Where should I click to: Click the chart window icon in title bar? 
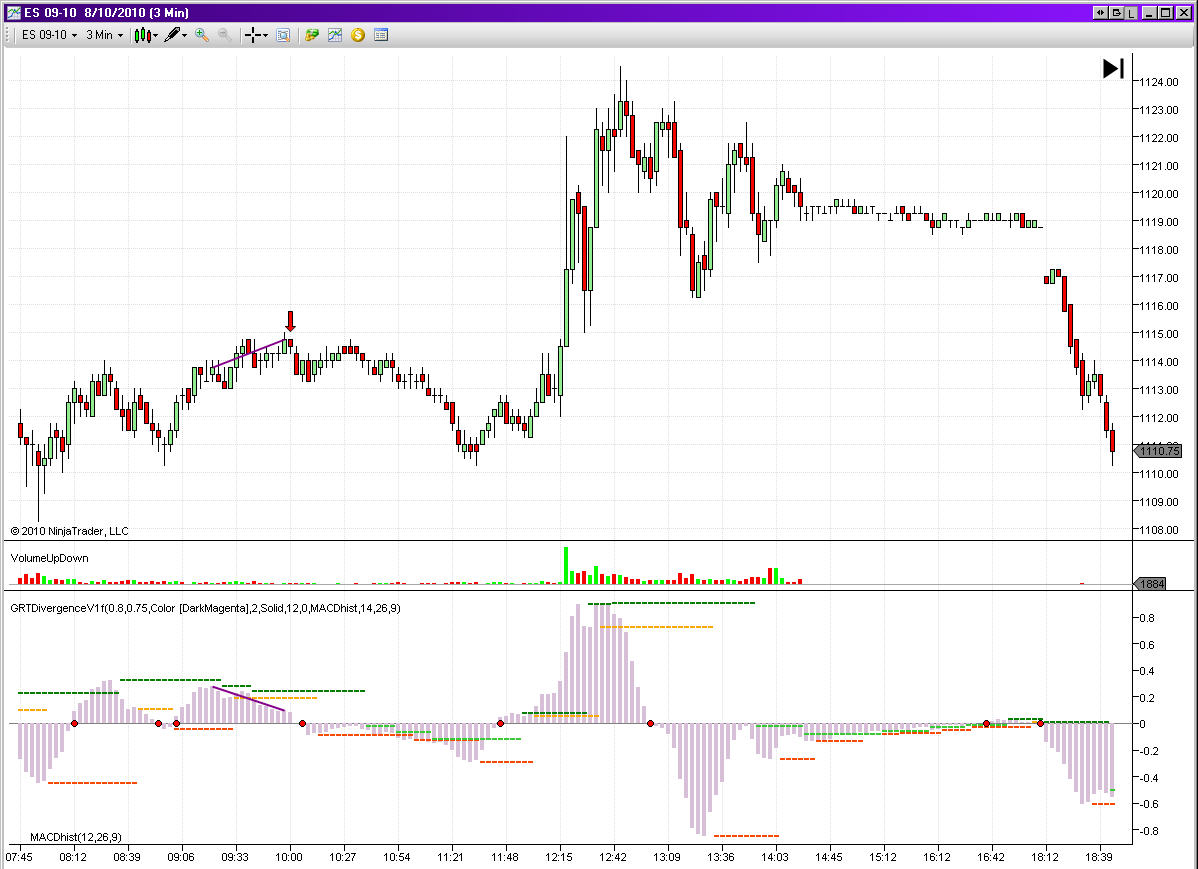point(12,12)
